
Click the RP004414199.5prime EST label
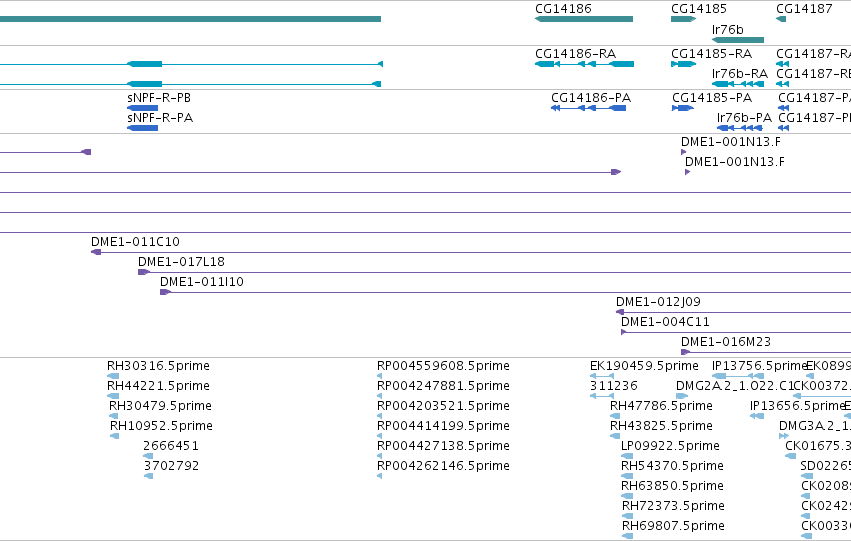click(443, 426)
